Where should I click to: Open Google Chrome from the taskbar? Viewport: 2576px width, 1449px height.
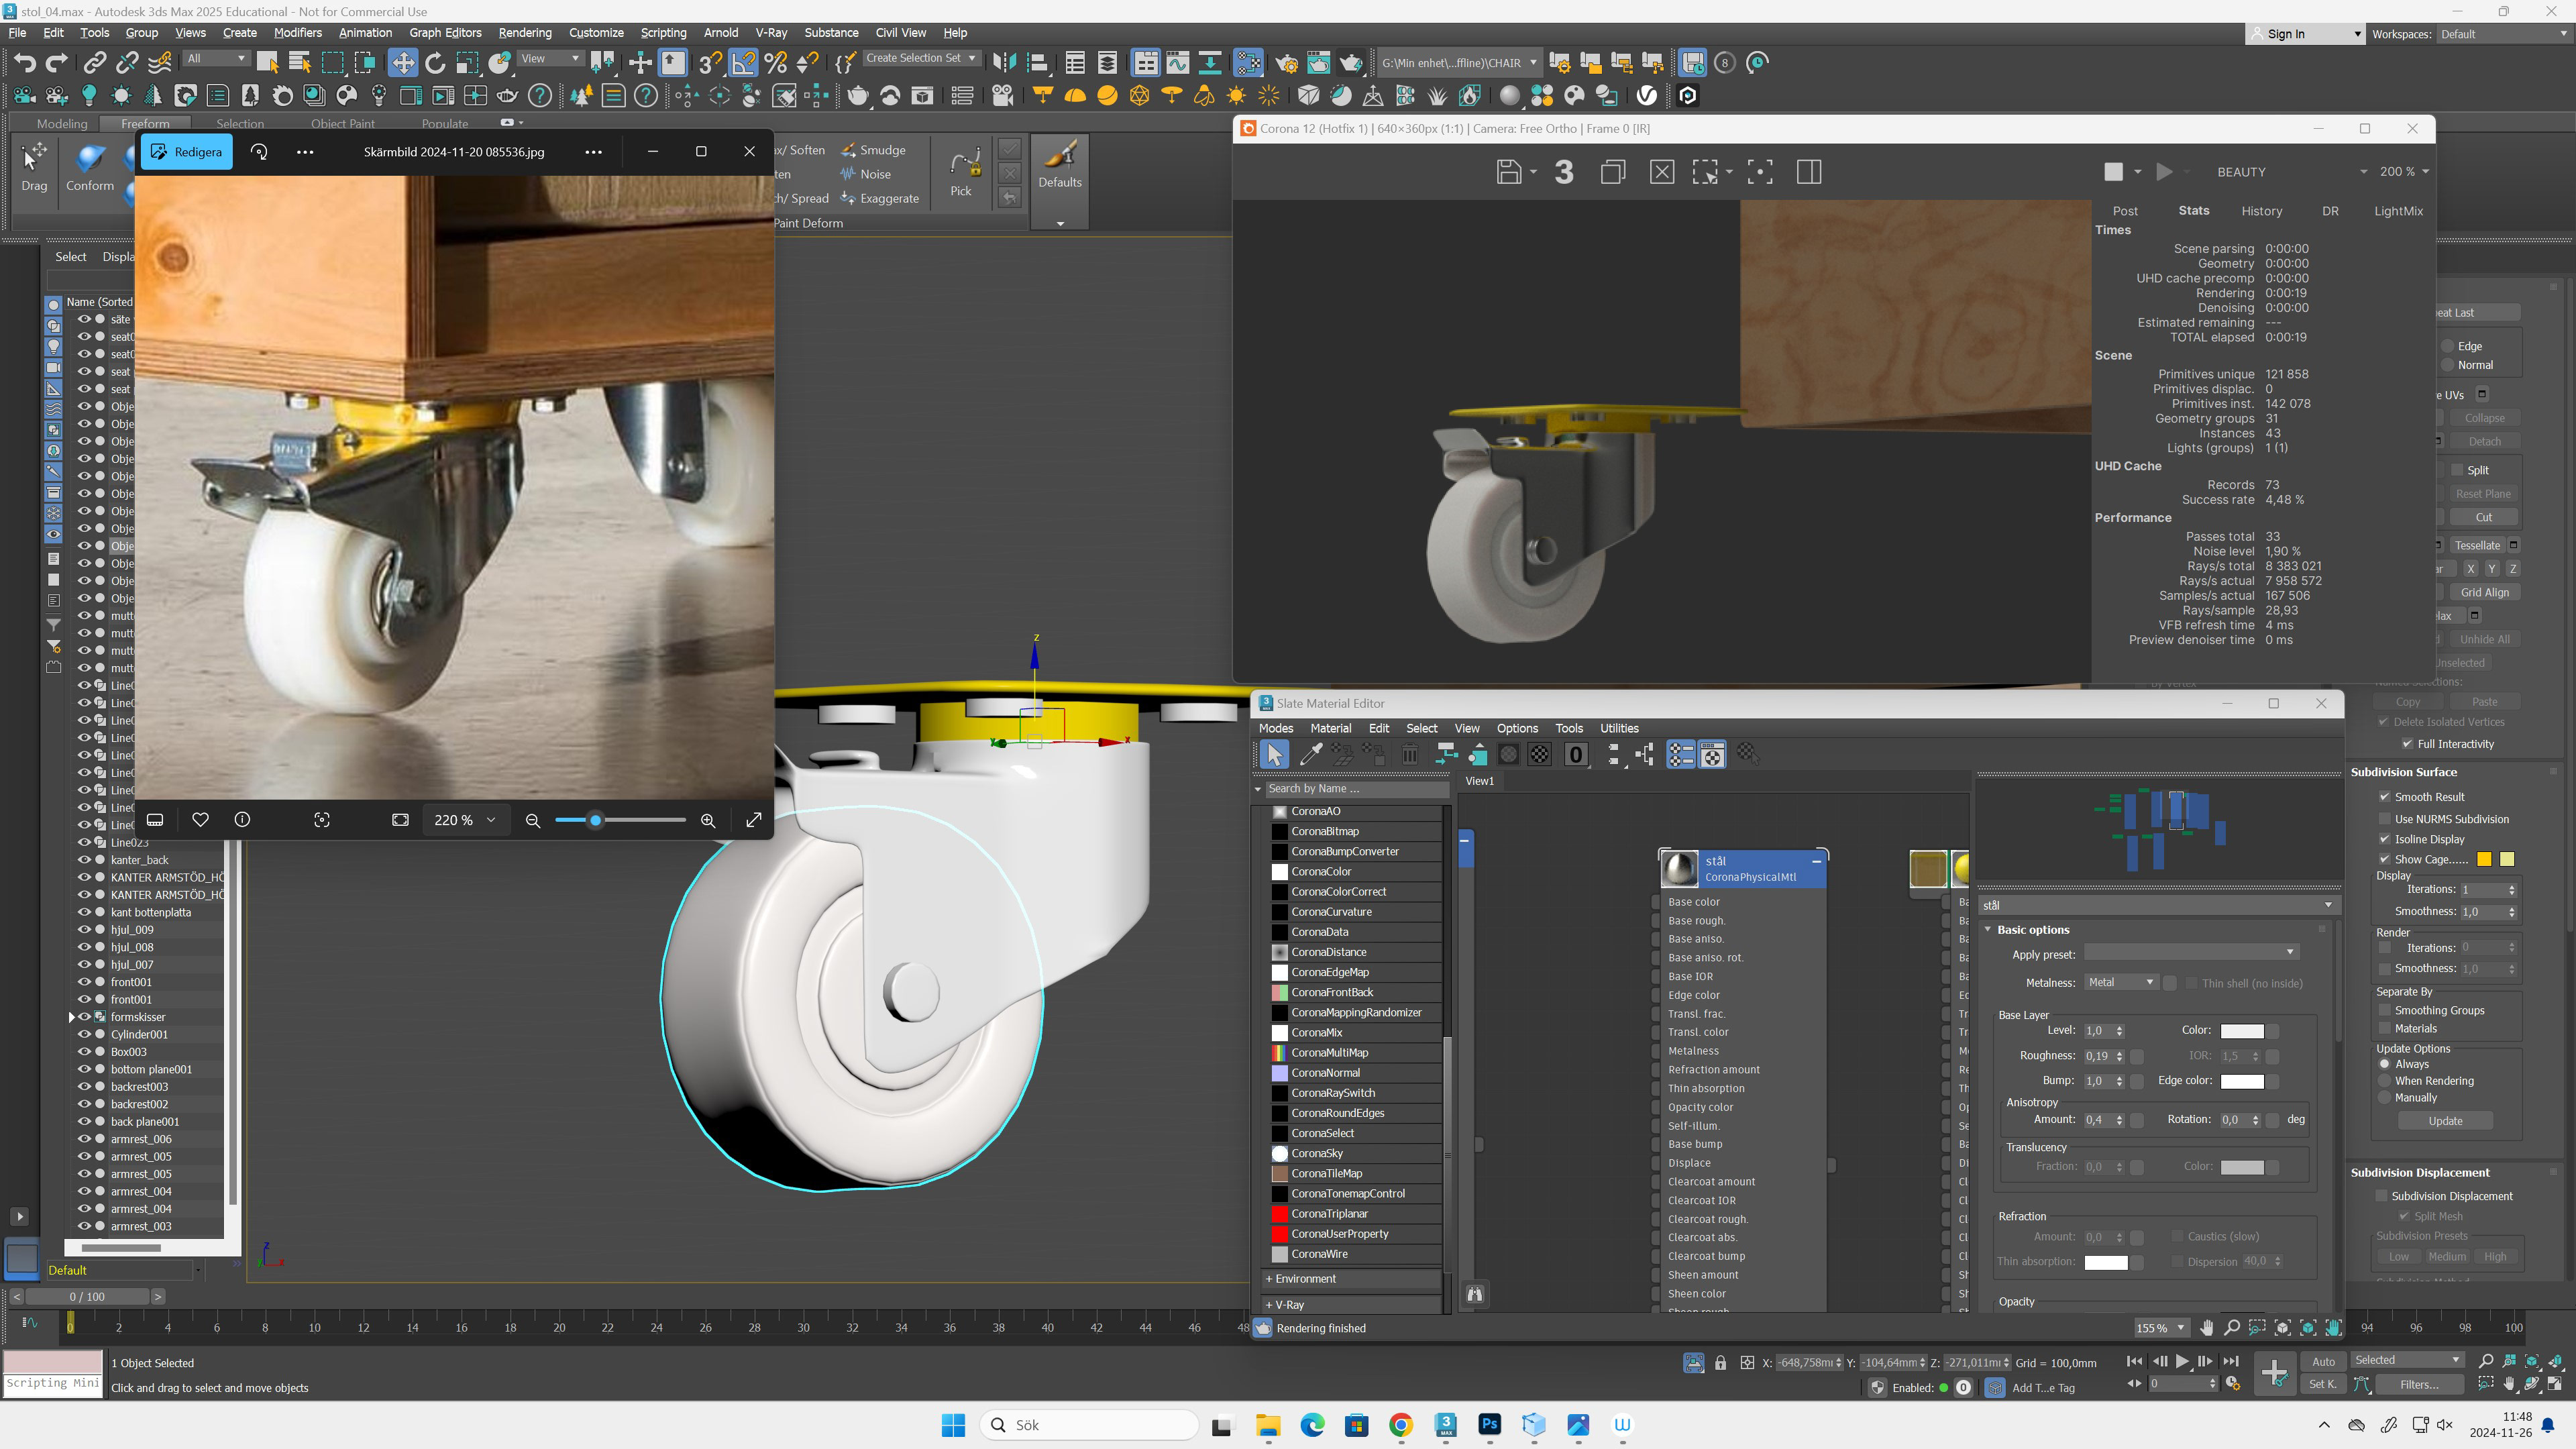tap(1400, 1425)
